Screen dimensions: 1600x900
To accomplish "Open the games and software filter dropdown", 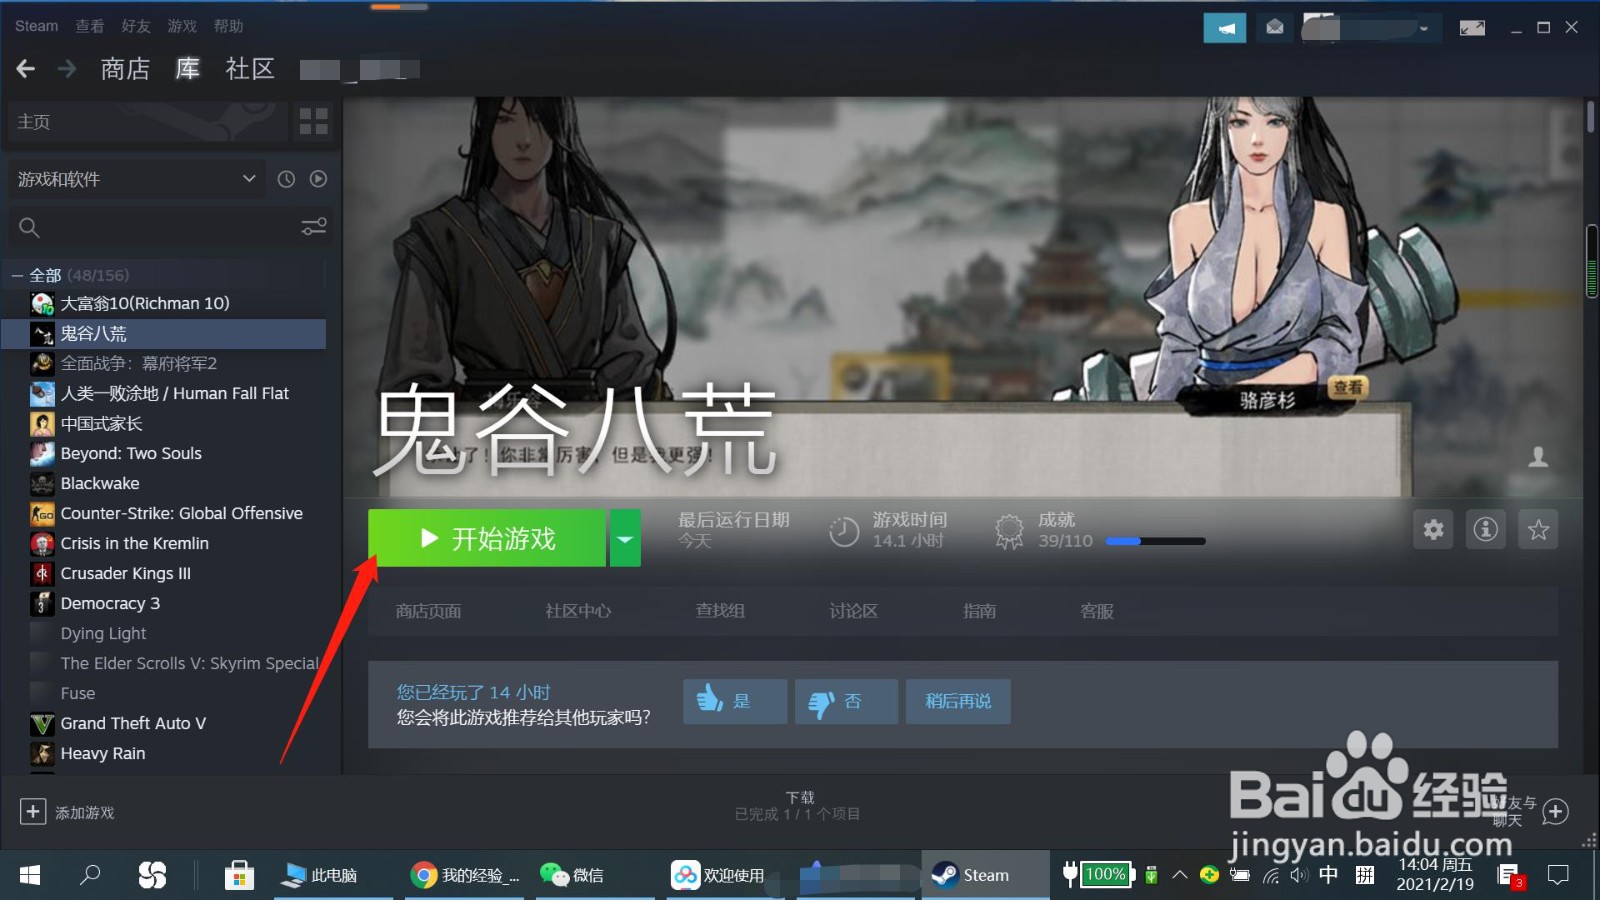I will click(136, 179).
